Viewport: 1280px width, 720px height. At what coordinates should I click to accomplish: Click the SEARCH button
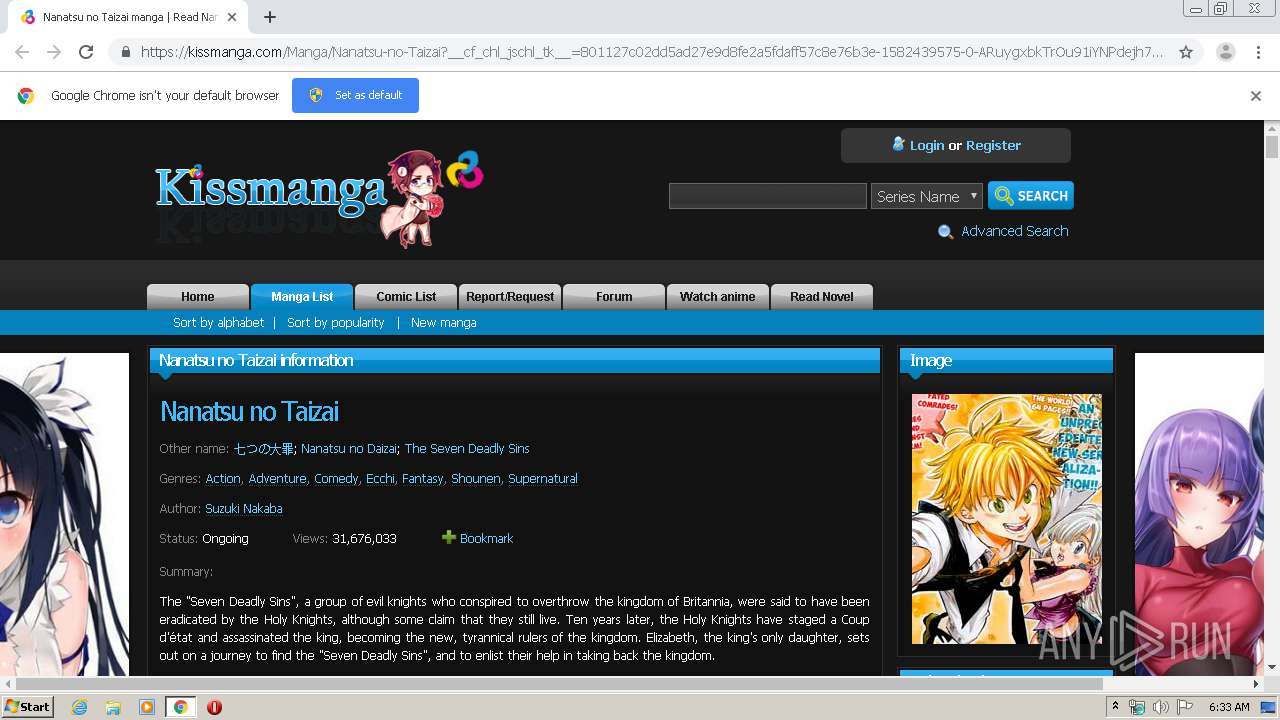click(1031, 195)
